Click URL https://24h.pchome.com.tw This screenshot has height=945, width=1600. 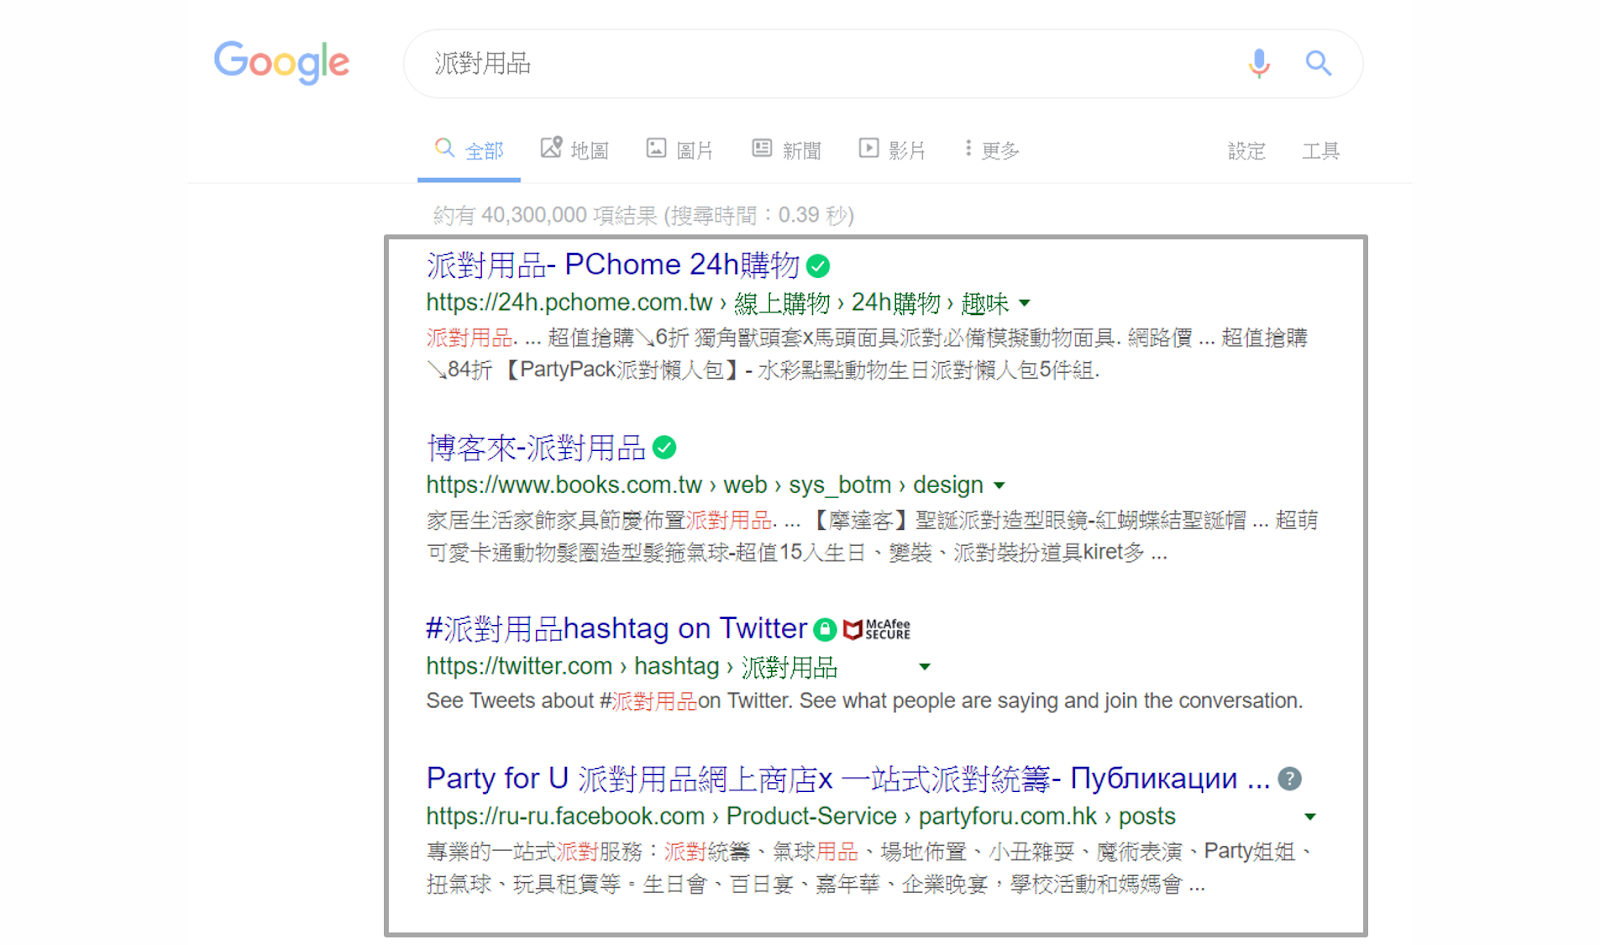[x=569, y=303]
